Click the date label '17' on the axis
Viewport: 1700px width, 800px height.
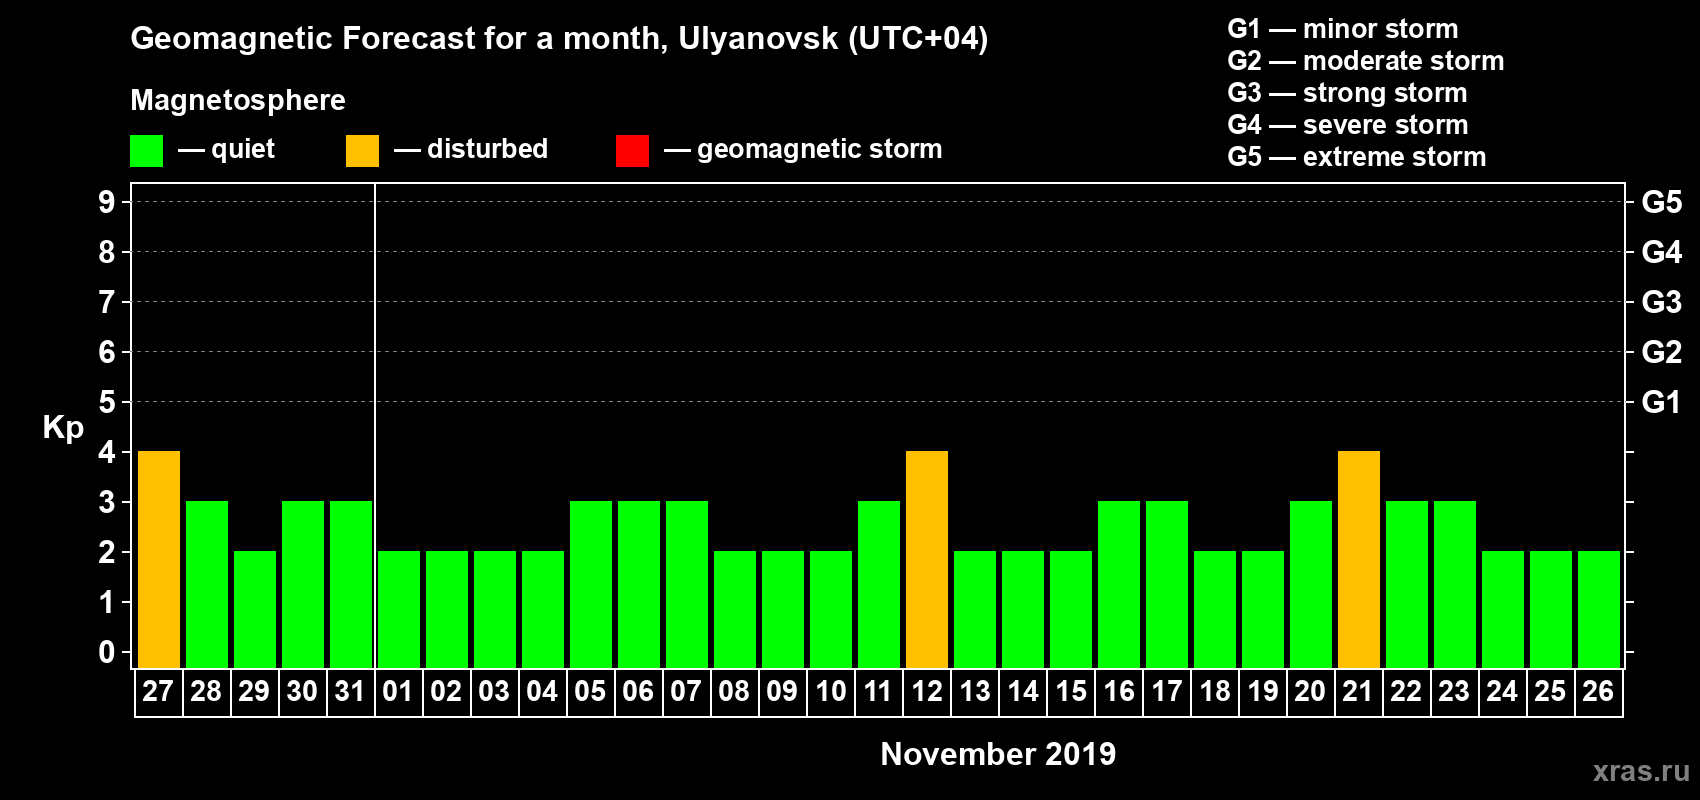coord(1166,692)
